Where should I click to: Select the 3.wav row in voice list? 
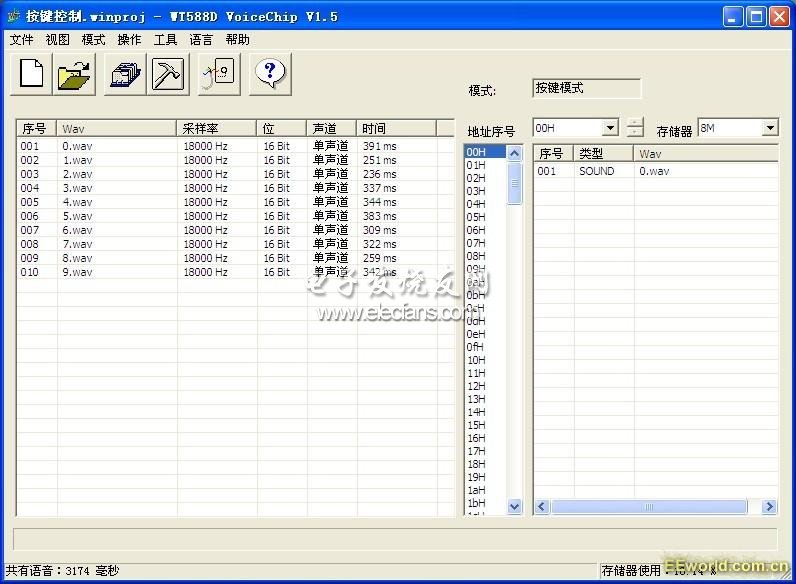pos(78,188)
